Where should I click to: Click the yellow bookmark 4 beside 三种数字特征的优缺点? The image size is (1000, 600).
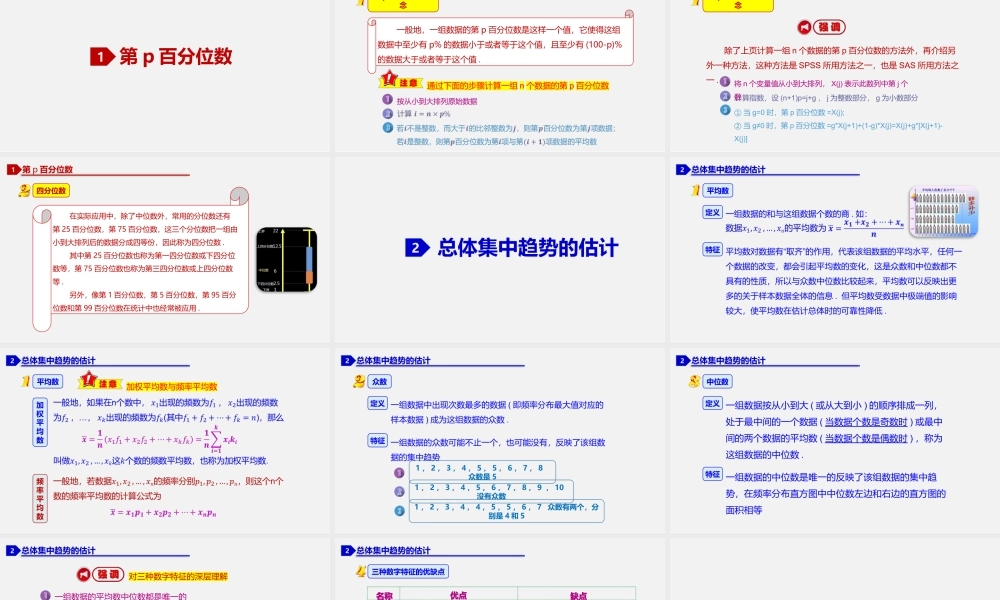[x=360, y=571]
